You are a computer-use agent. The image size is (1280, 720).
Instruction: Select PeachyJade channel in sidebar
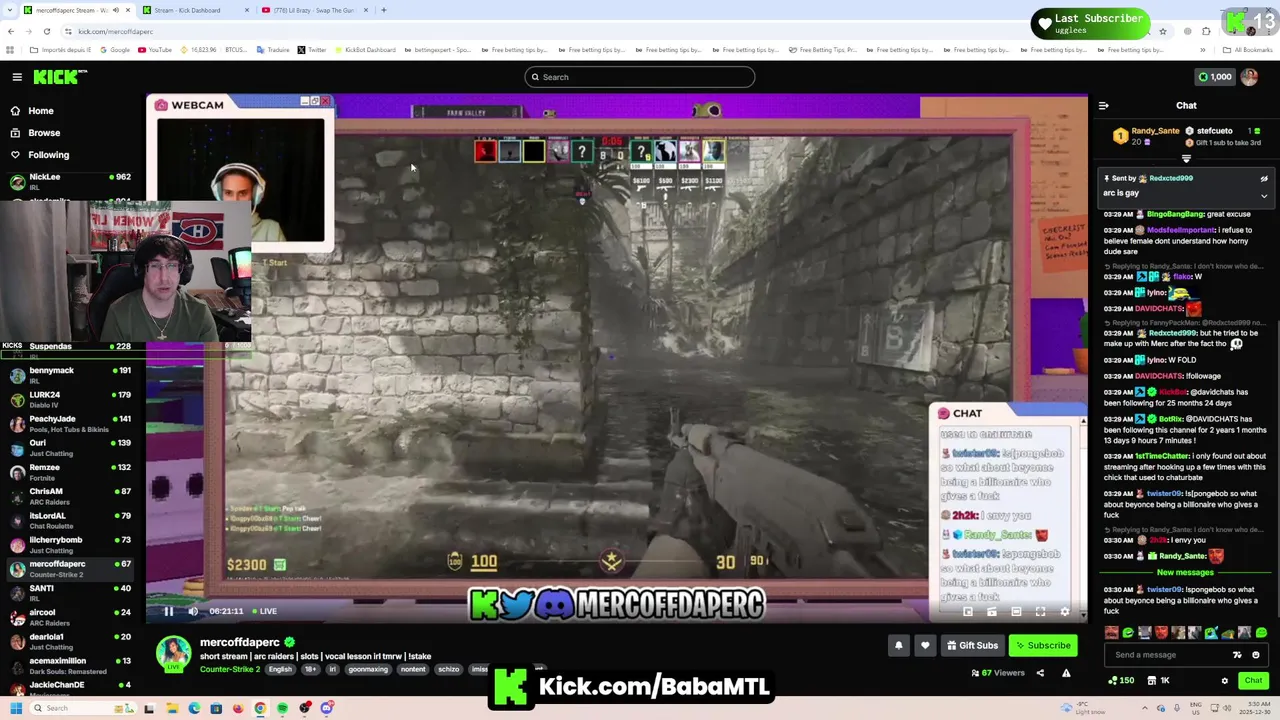point(70,423)
